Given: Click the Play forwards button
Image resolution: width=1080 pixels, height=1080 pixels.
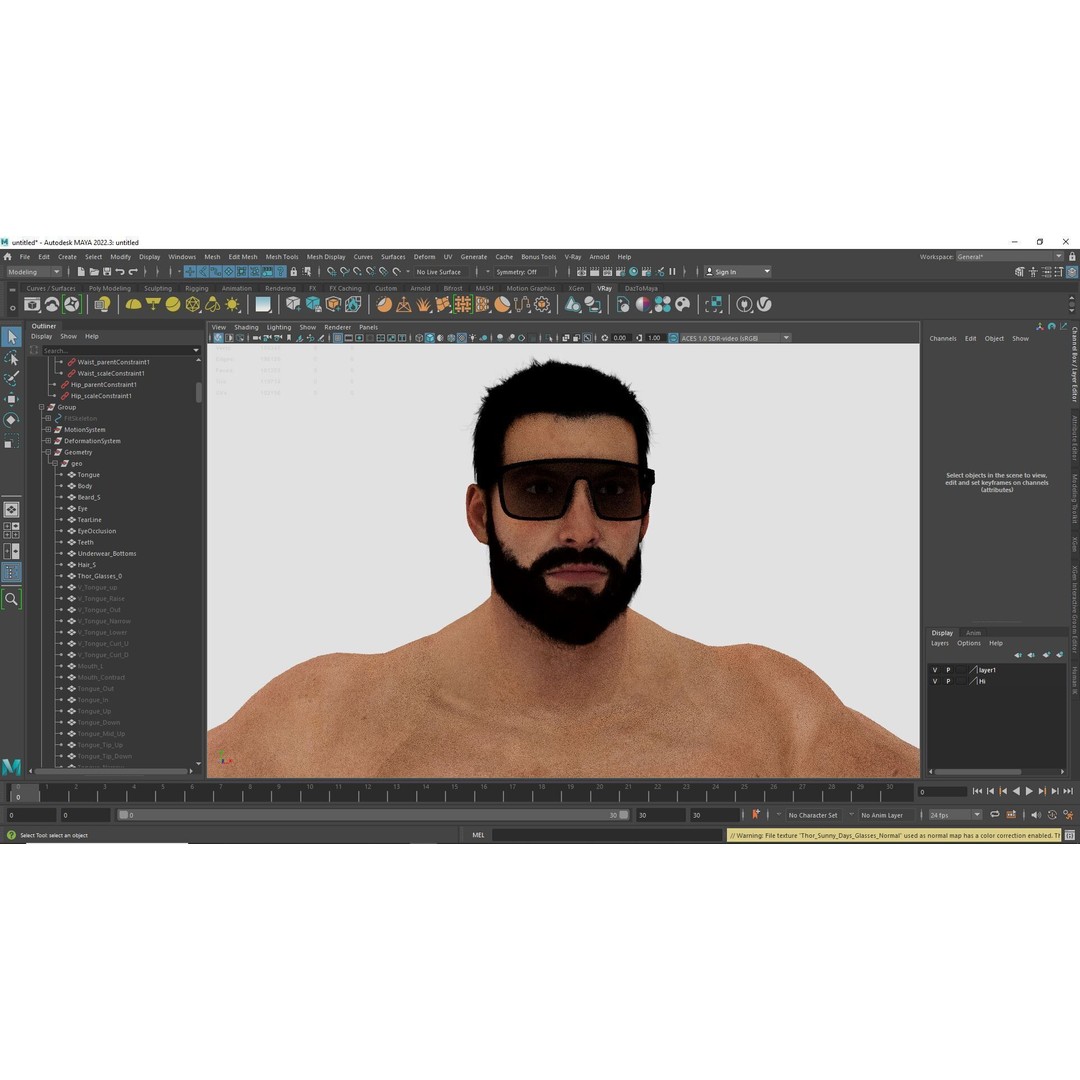Looking at the screenshot, I should [1029, 791].
